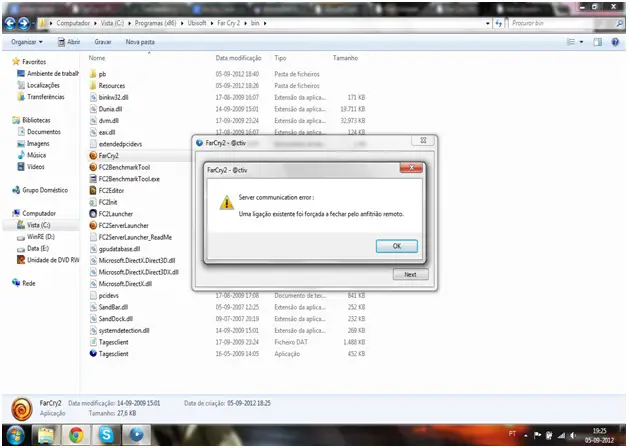The image size is (629, 448).
Task: Select the FC2Editor icon
Action: pos(93,190)
